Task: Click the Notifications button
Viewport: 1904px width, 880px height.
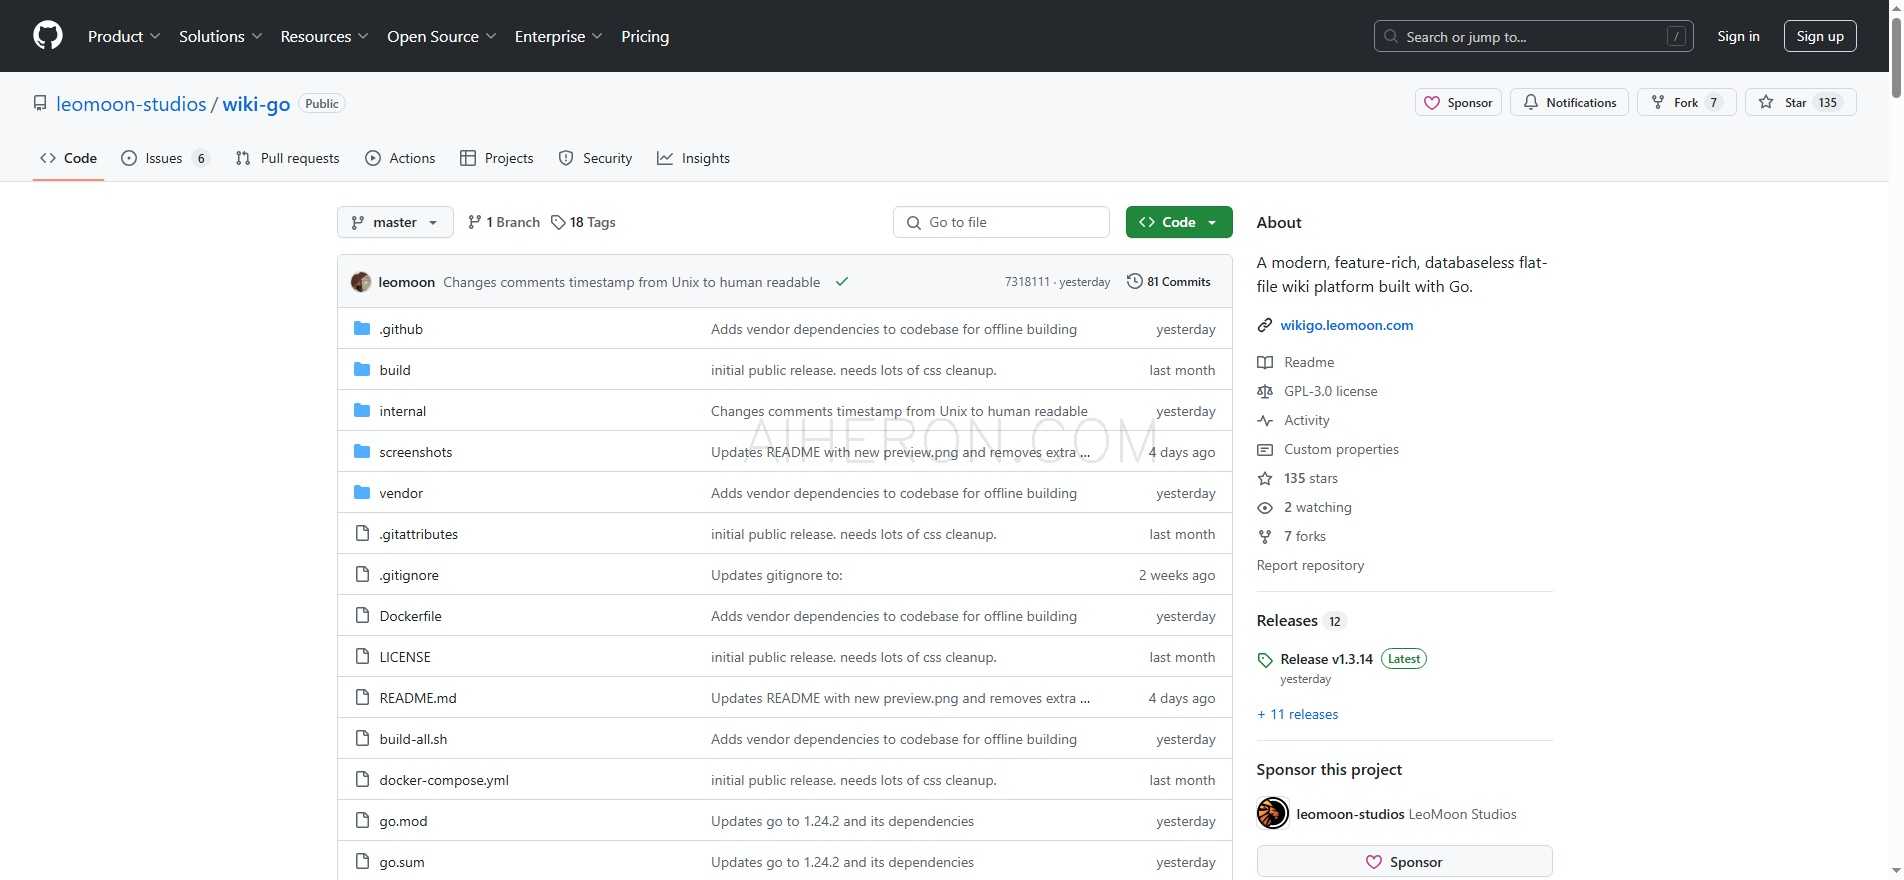Action: point(1569,102)
